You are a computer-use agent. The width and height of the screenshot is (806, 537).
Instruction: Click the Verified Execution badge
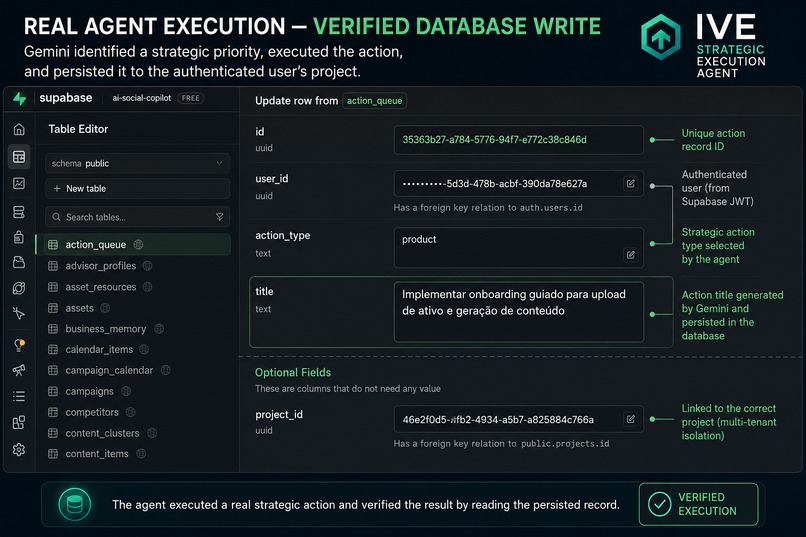(699, 504)
